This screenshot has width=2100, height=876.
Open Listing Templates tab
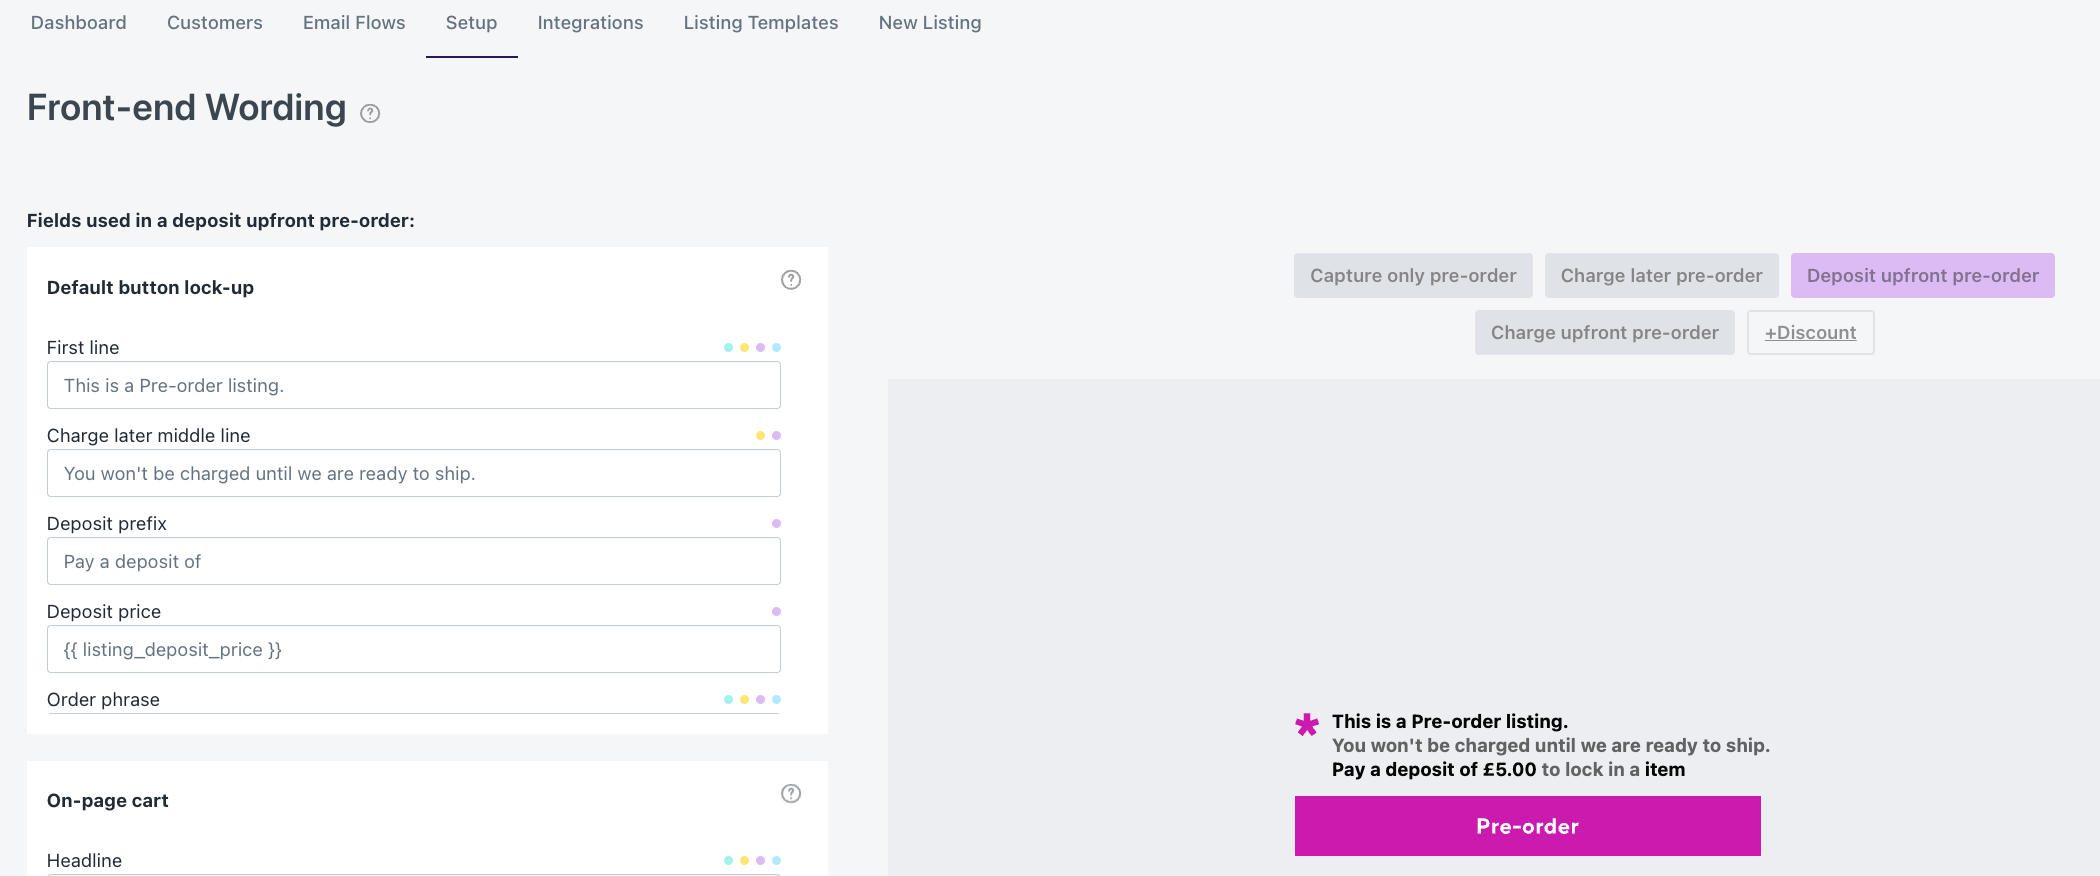tap(761, 23)
